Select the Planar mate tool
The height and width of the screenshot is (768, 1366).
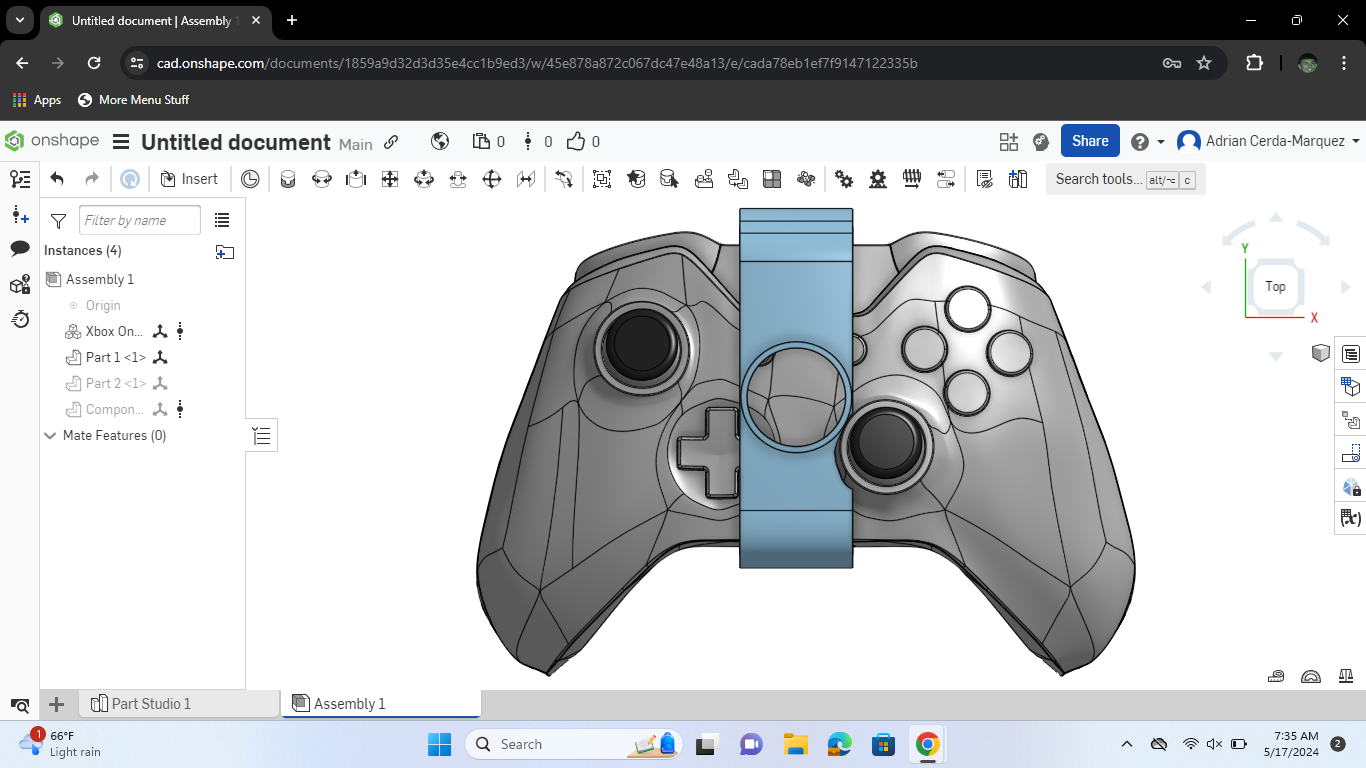[x=390, y=179]
